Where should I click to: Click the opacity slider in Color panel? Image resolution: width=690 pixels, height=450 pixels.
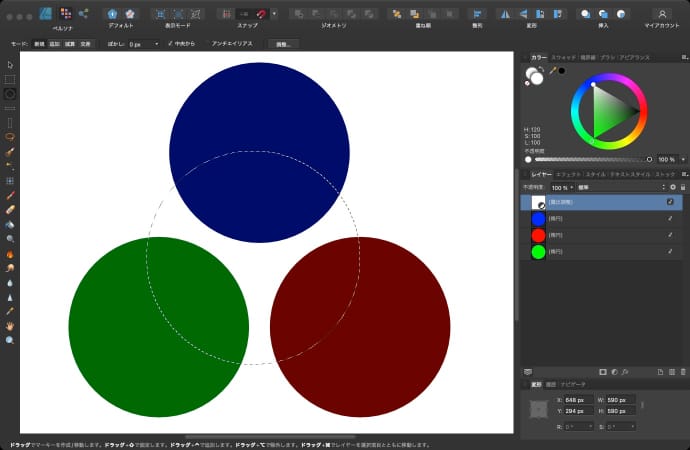pos(590,159)
